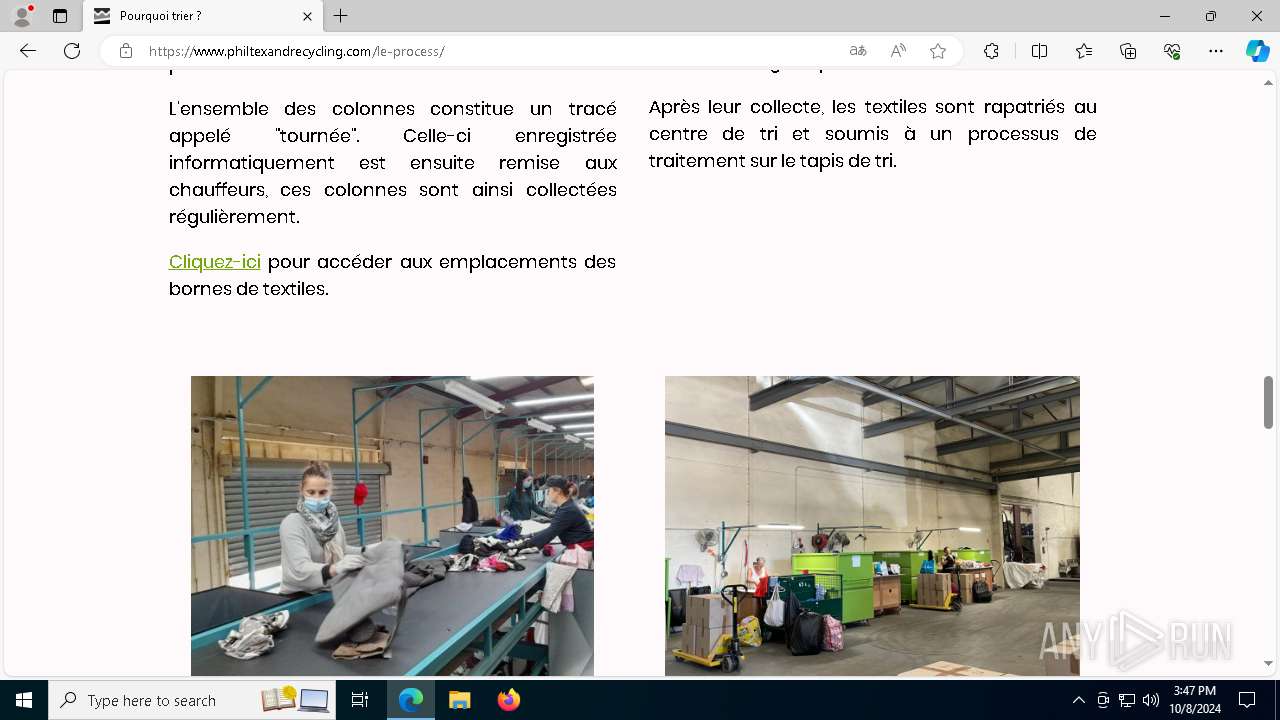Refresh the current page
This screenshot has width=1280, height=720.
tap(72, 51)
